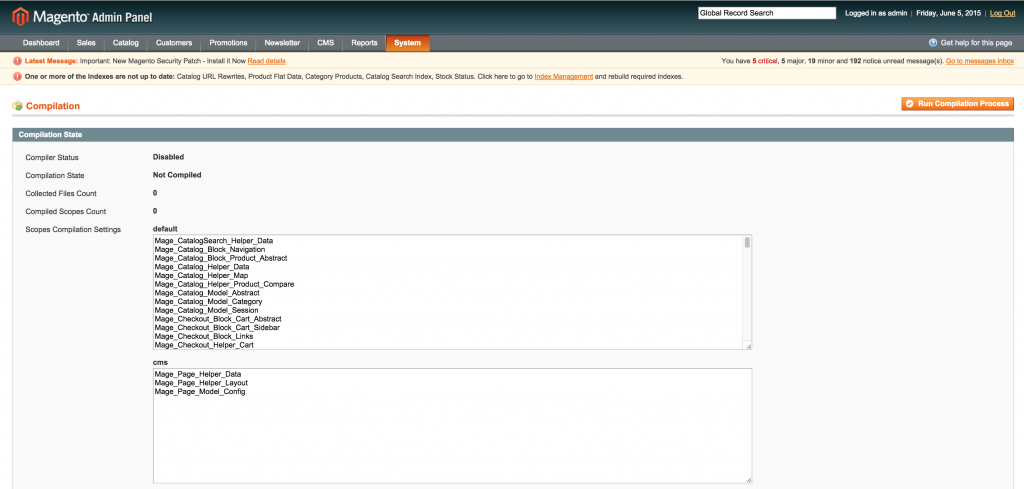The width and height of the screenshot is (1024, 489).
Task: Click the Mage_Catalog_Helper_Map line
Action: tap(201, 276)
